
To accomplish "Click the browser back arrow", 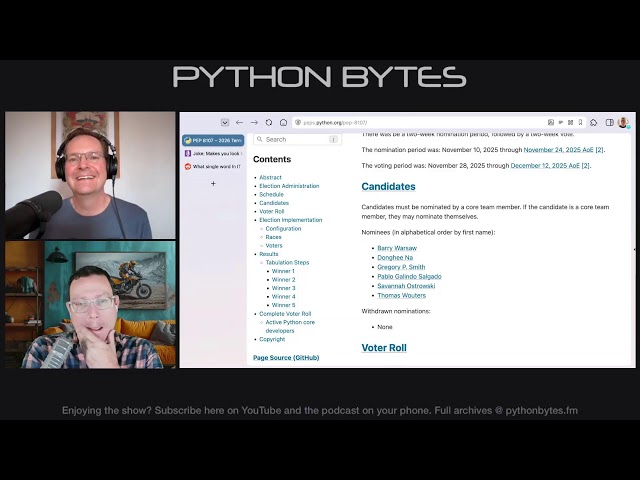I will pos(240,122).
